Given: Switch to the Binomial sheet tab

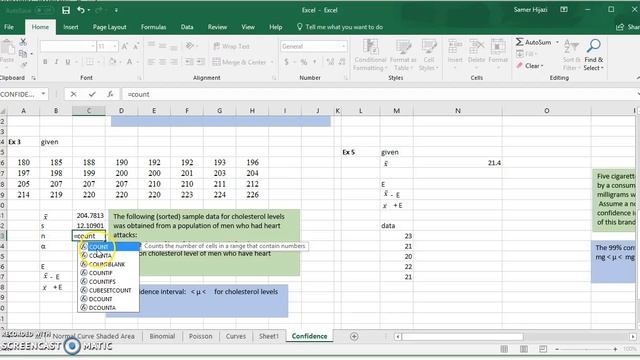Looking at the screenshot, I should tap(162, 336).
